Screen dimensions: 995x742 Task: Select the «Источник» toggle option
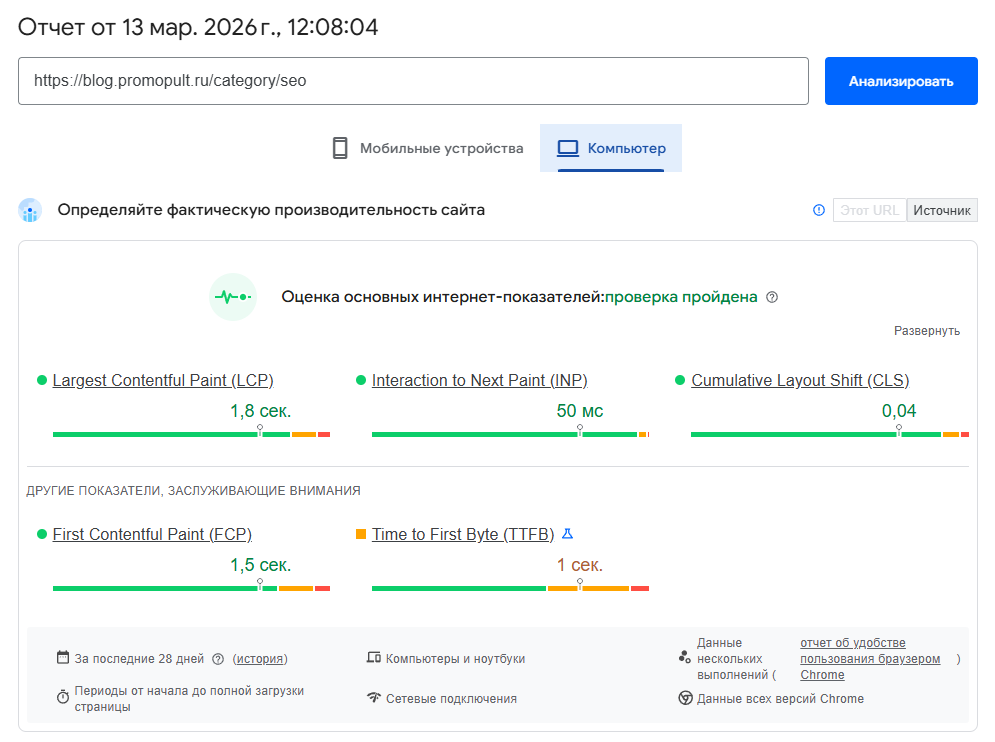(940, 210)
